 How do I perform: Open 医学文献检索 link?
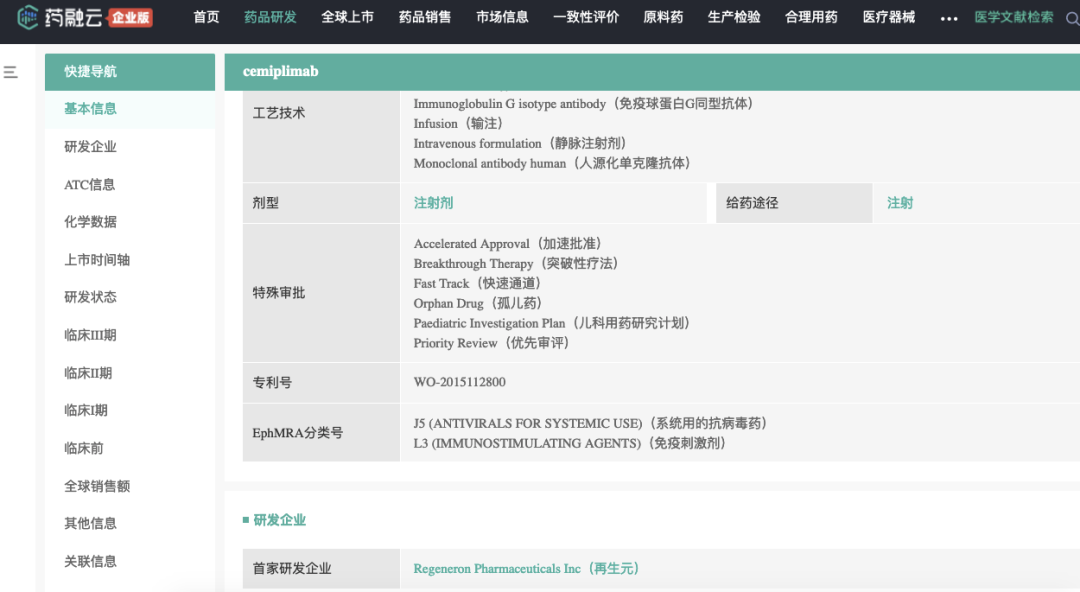coord(1013,17)
